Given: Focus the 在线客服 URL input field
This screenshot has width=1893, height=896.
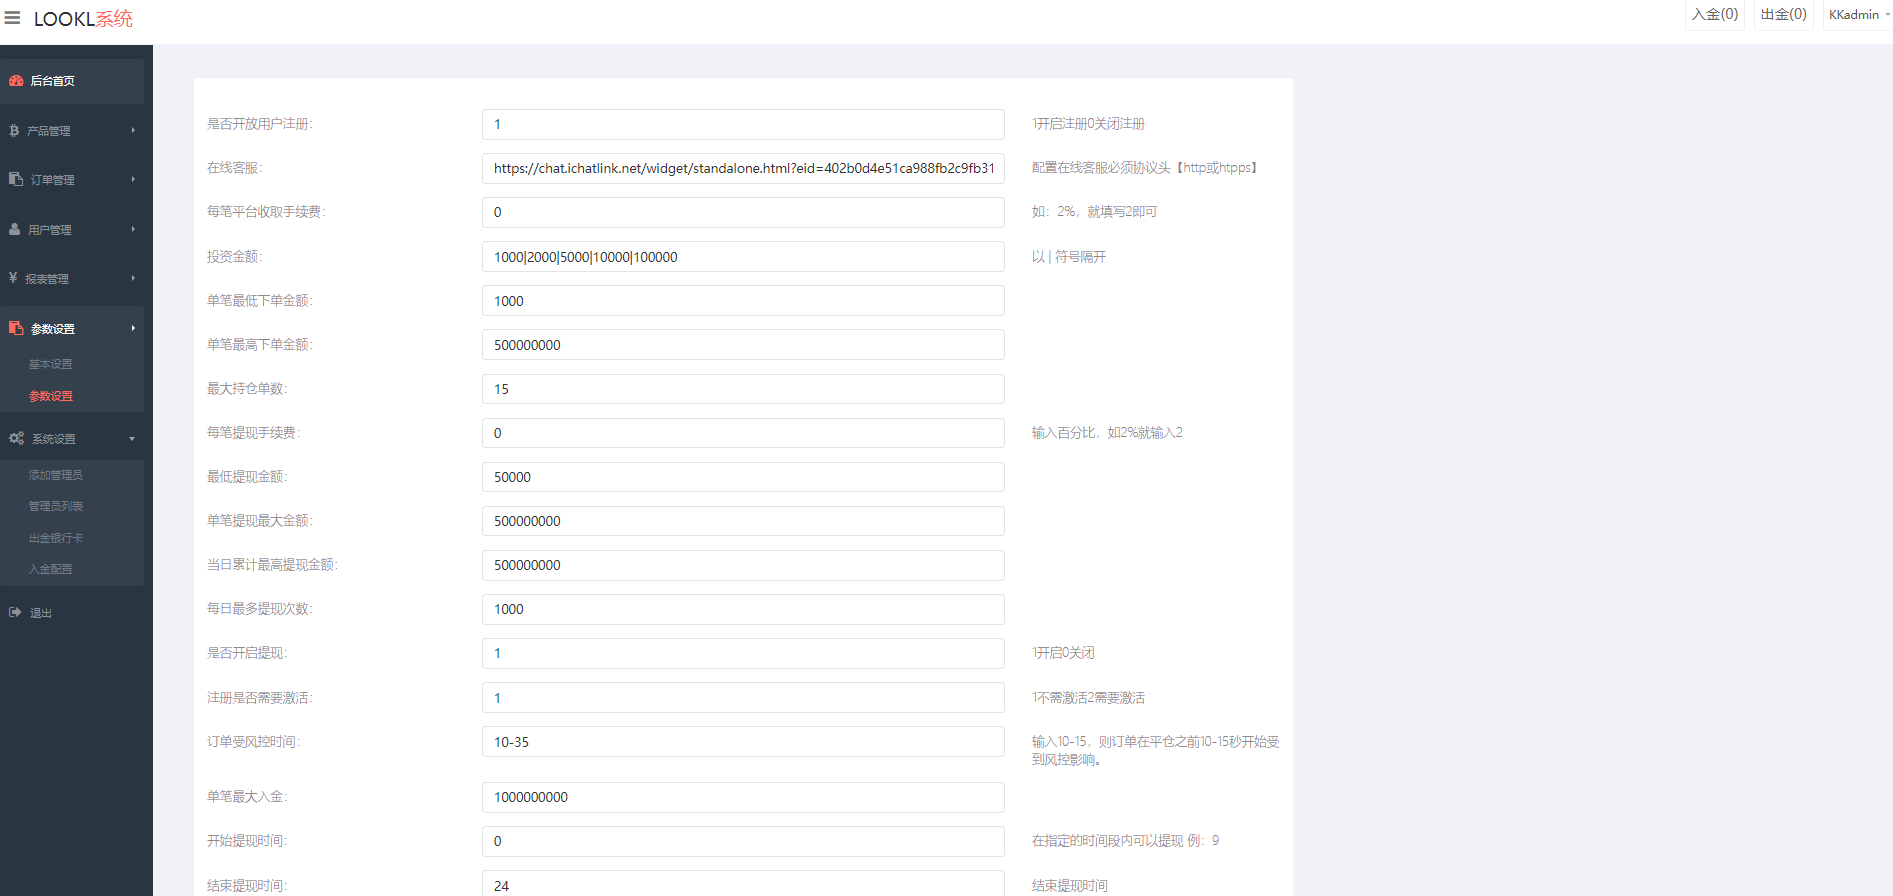Looking at the screenshot, I should (743, 169).
